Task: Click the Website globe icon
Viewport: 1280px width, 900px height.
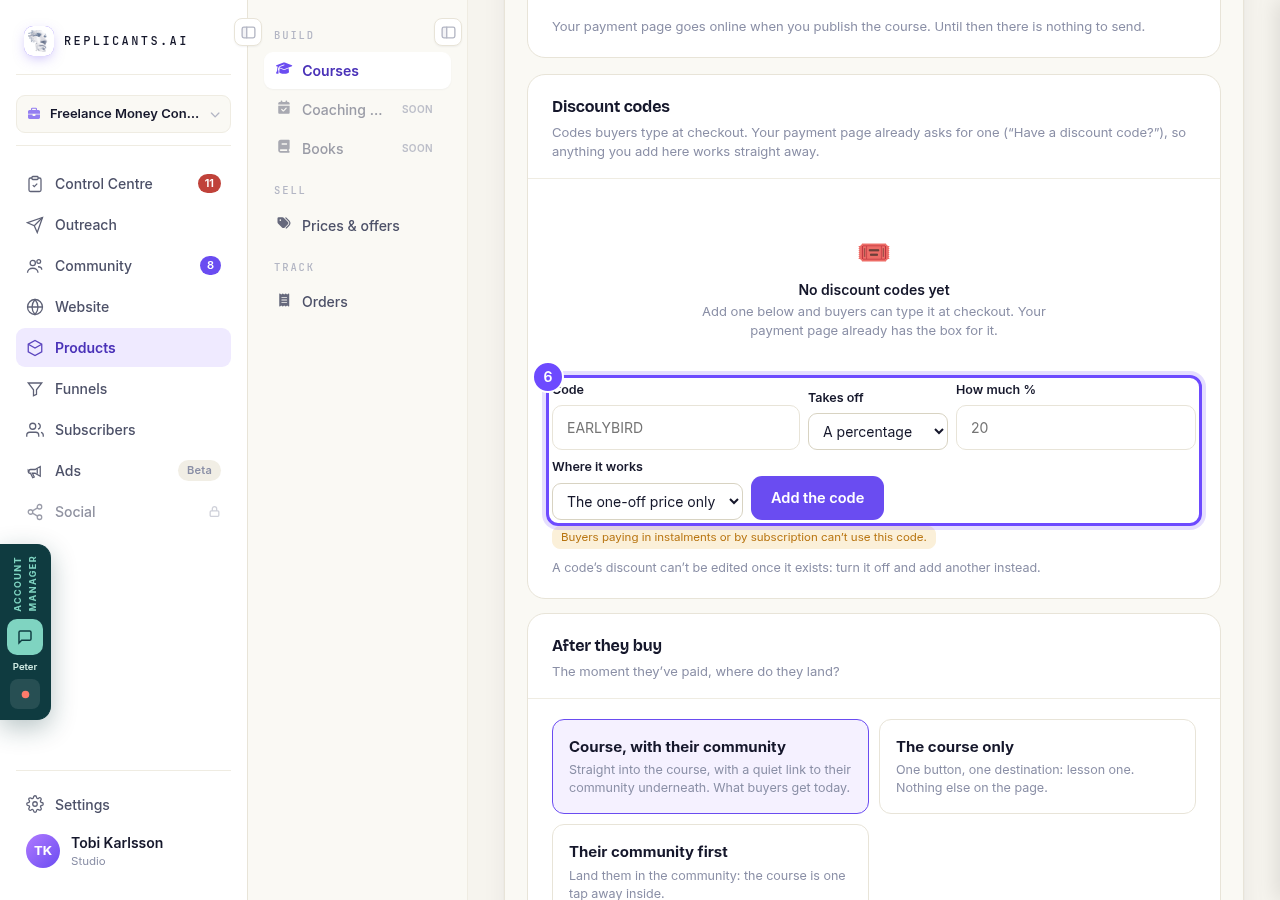Action: pos(35,307)
